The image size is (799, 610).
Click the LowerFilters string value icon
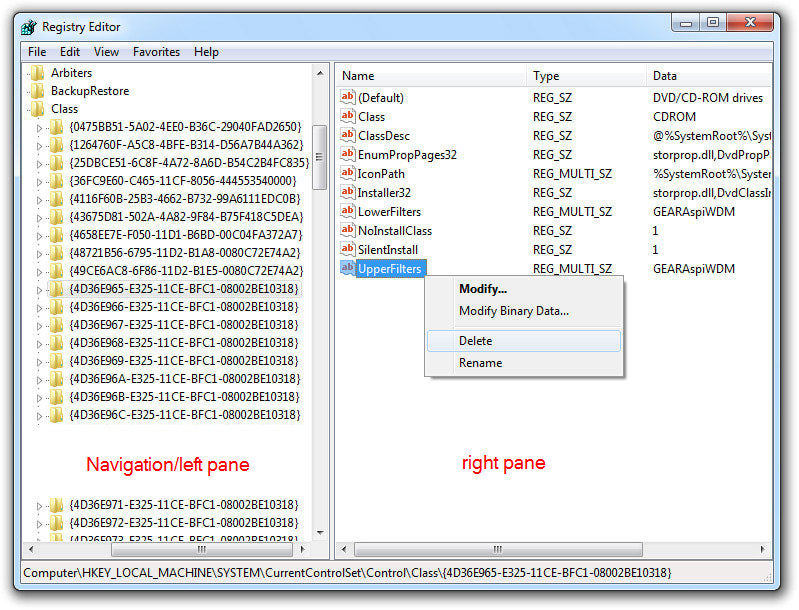pyautogui.click(x=348, y=211)
